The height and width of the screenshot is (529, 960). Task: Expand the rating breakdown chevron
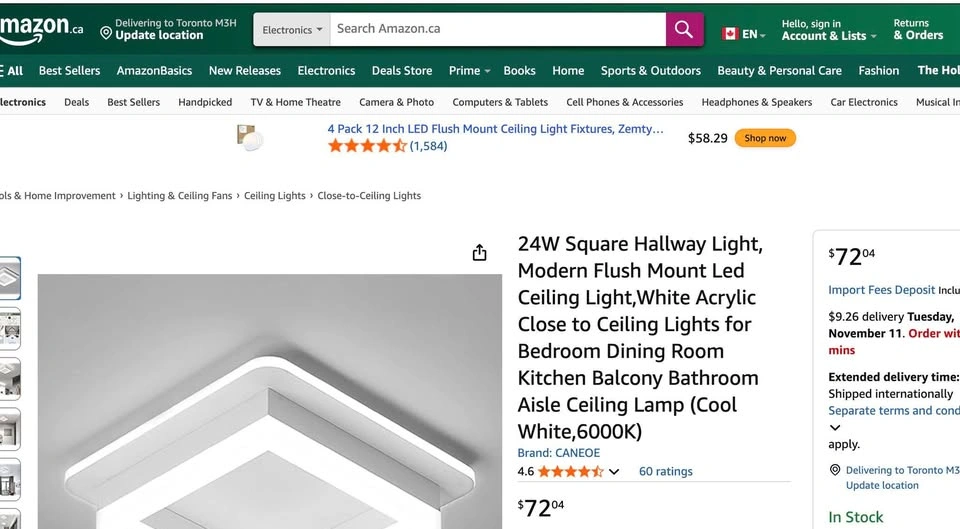[614, 472]
